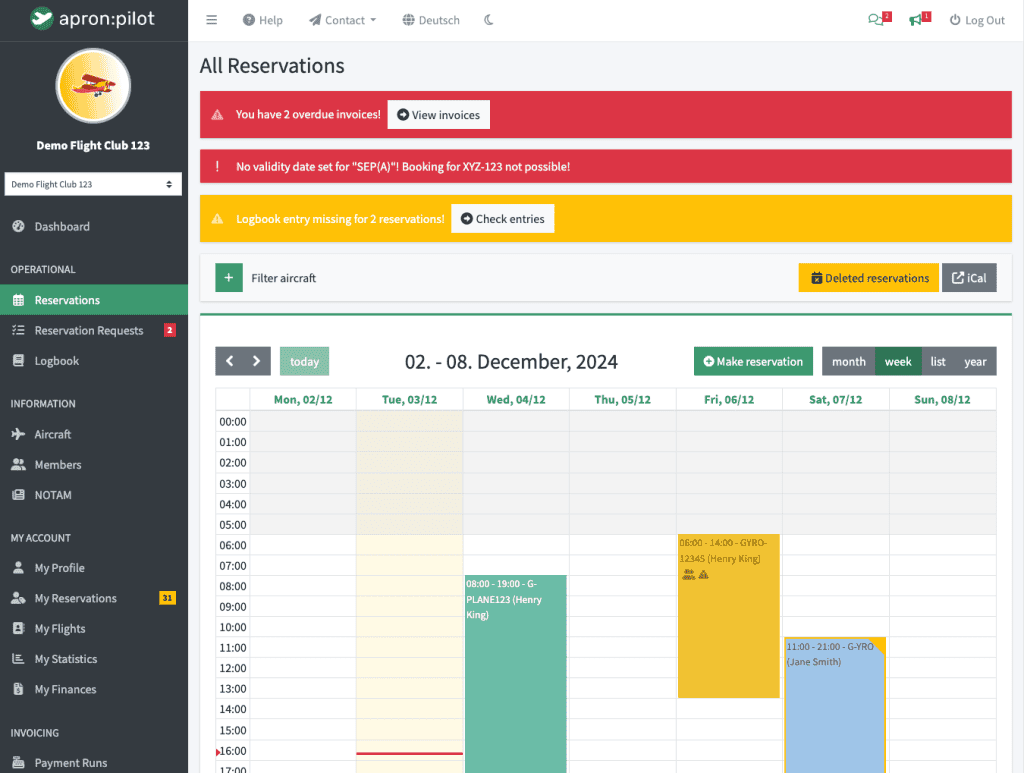Image resolution: width=1024 pixels, height=773 pixels.
Task: Click the warning icons on GYRO-12345 reservation
Action: pos(696,575)
